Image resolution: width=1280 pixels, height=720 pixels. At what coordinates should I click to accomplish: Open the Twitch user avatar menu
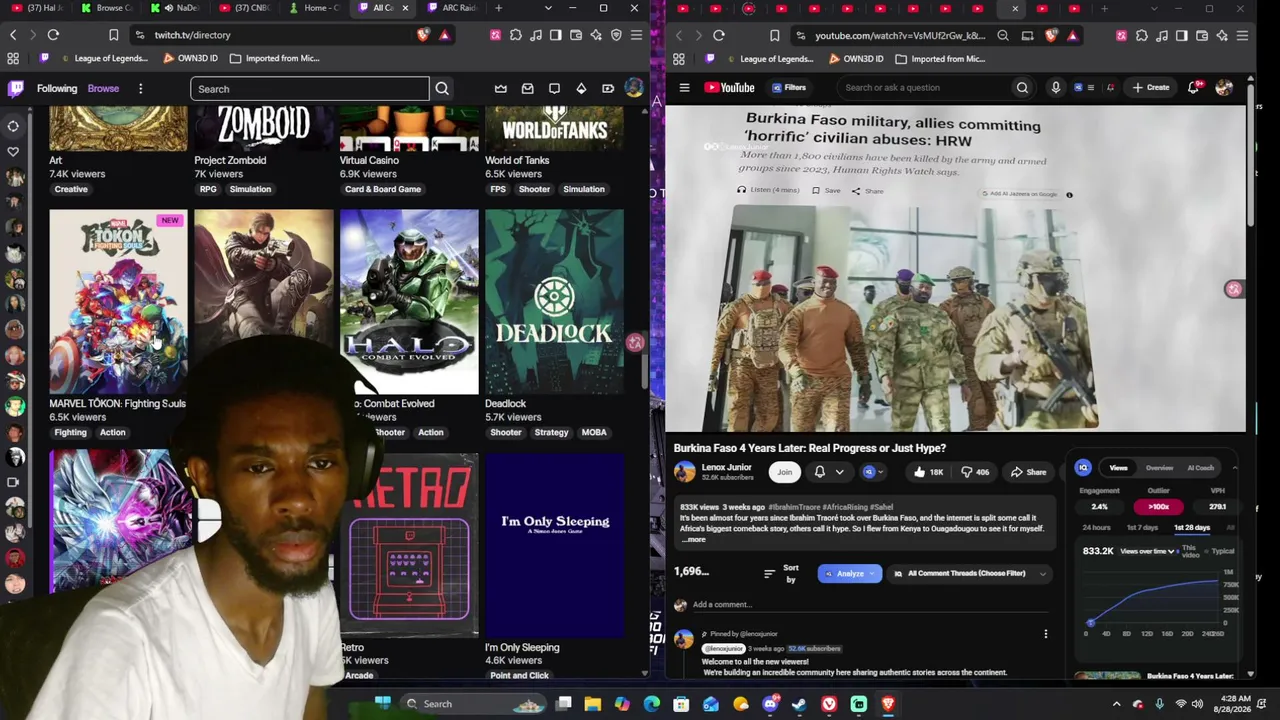pyautogui.click(x=634, y=88)
